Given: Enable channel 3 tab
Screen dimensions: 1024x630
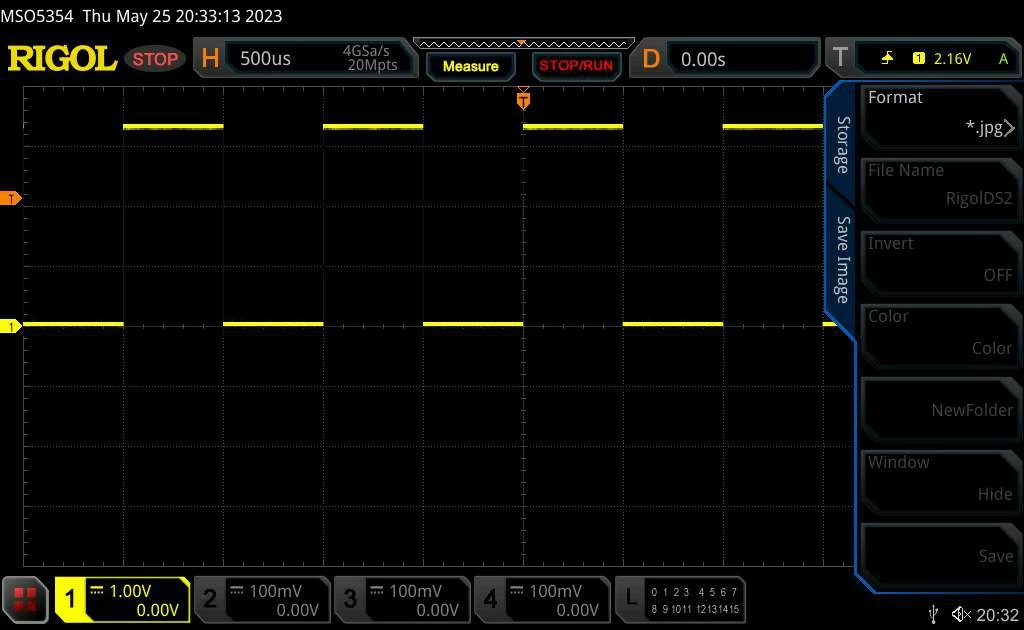Looking at the screenshot, I should click(x=402, y=600).
